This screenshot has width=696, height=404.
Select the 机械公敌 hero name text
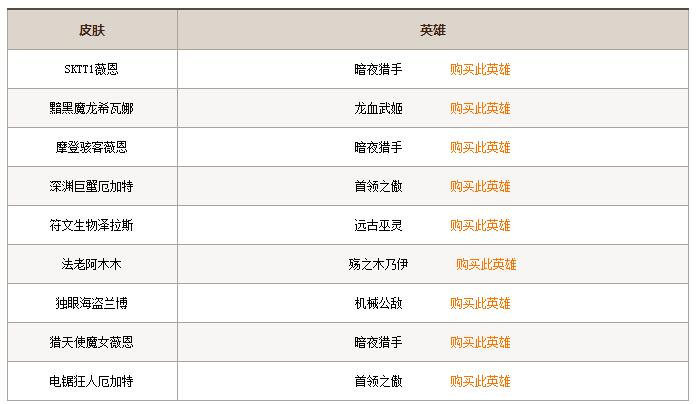point(378,303)
